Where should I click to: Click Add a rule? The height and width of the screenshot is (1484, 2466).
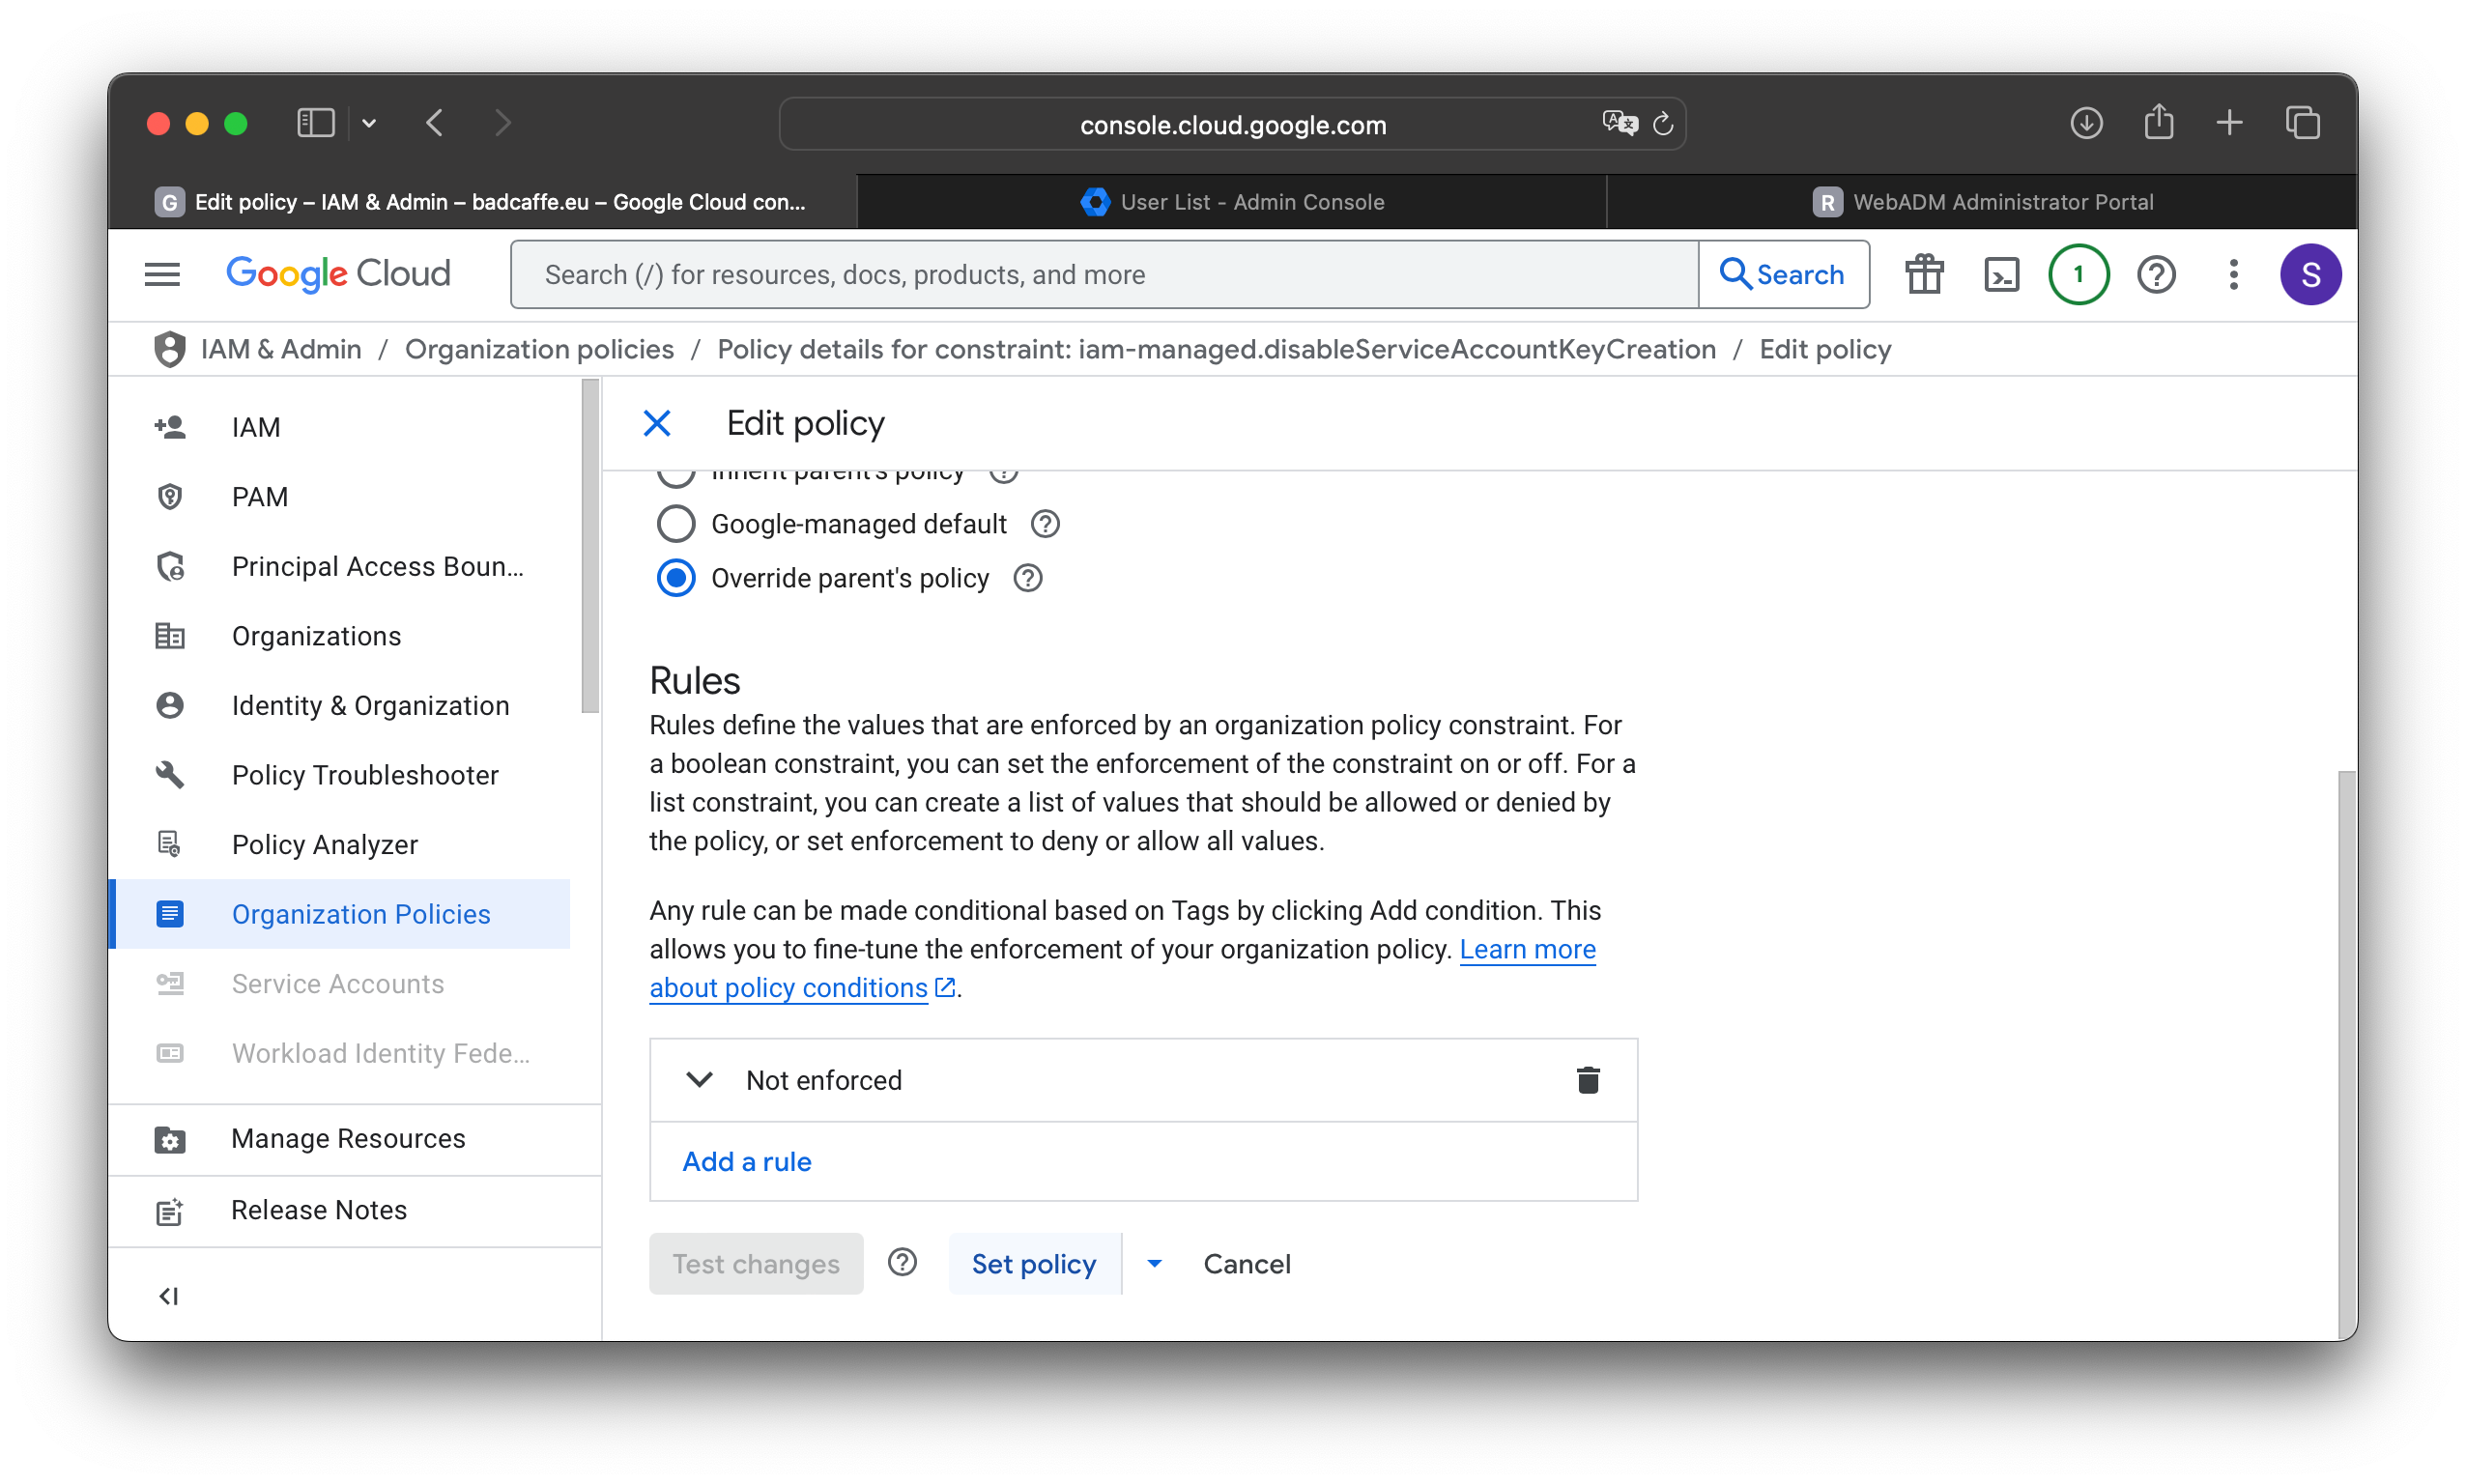[746, 1161]
